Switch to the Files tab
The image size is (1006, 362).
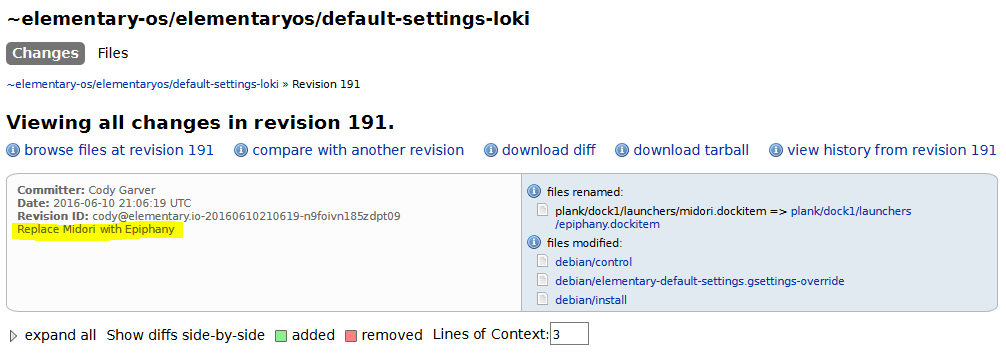[113, 53]
